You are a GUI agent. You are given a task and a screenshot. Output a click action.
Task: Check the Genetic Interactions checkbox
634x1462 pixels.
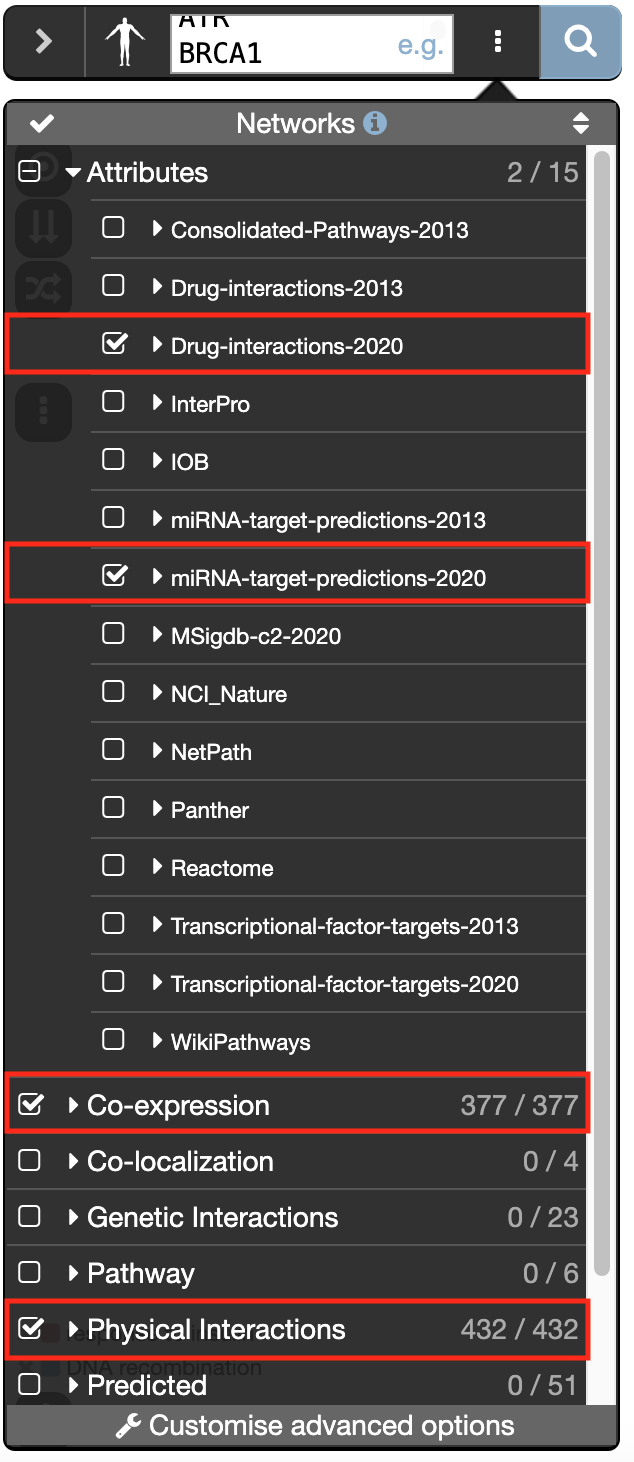tap(30, 1216)
